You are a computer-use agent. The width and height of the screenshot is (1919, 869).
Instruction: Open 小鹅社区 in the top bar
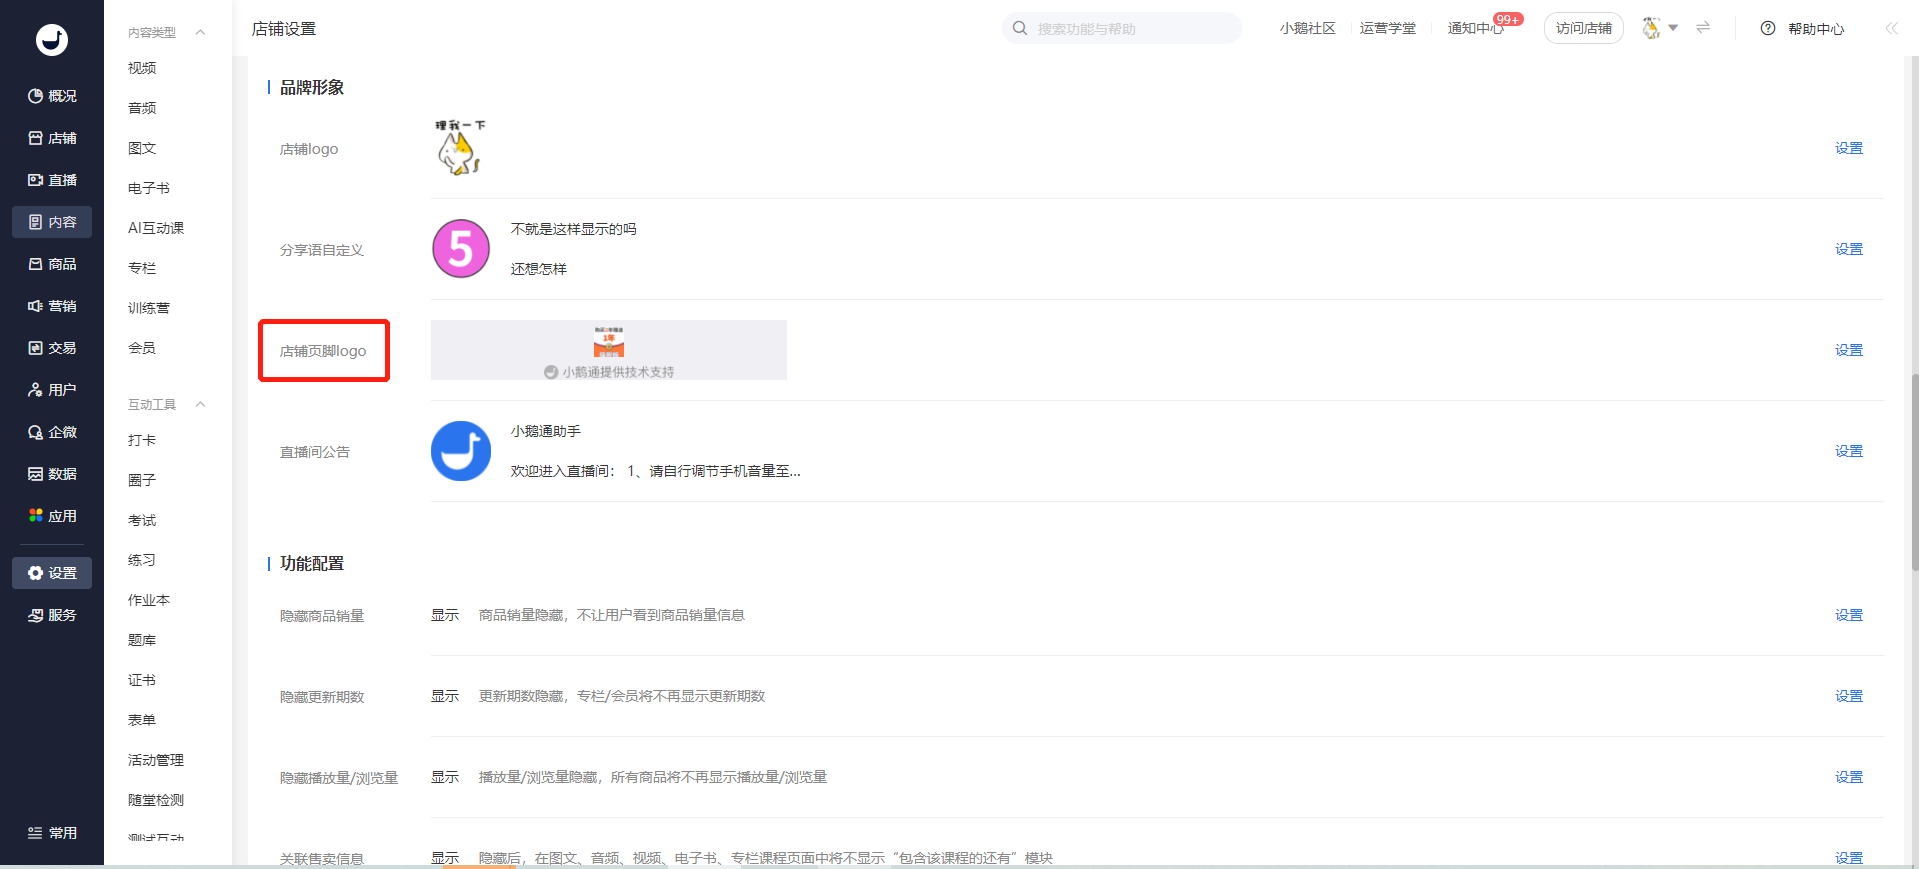point(1307,28)
